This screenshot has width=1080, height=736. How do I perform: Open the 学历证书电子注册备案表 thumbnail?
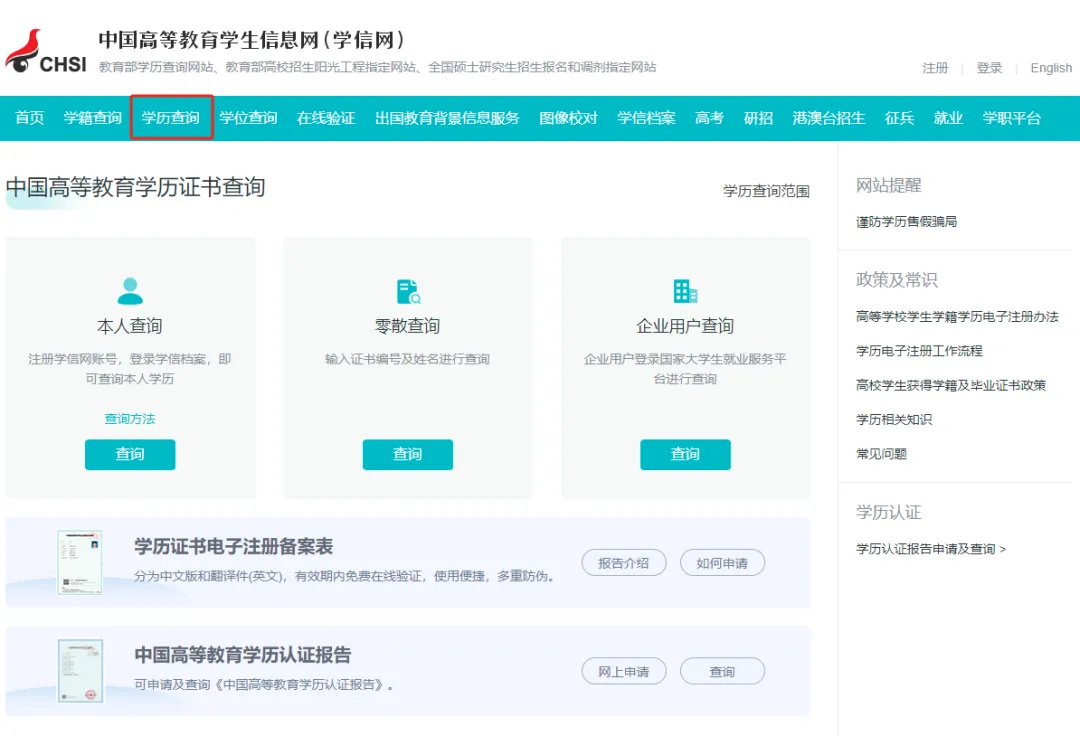(80, 562)
